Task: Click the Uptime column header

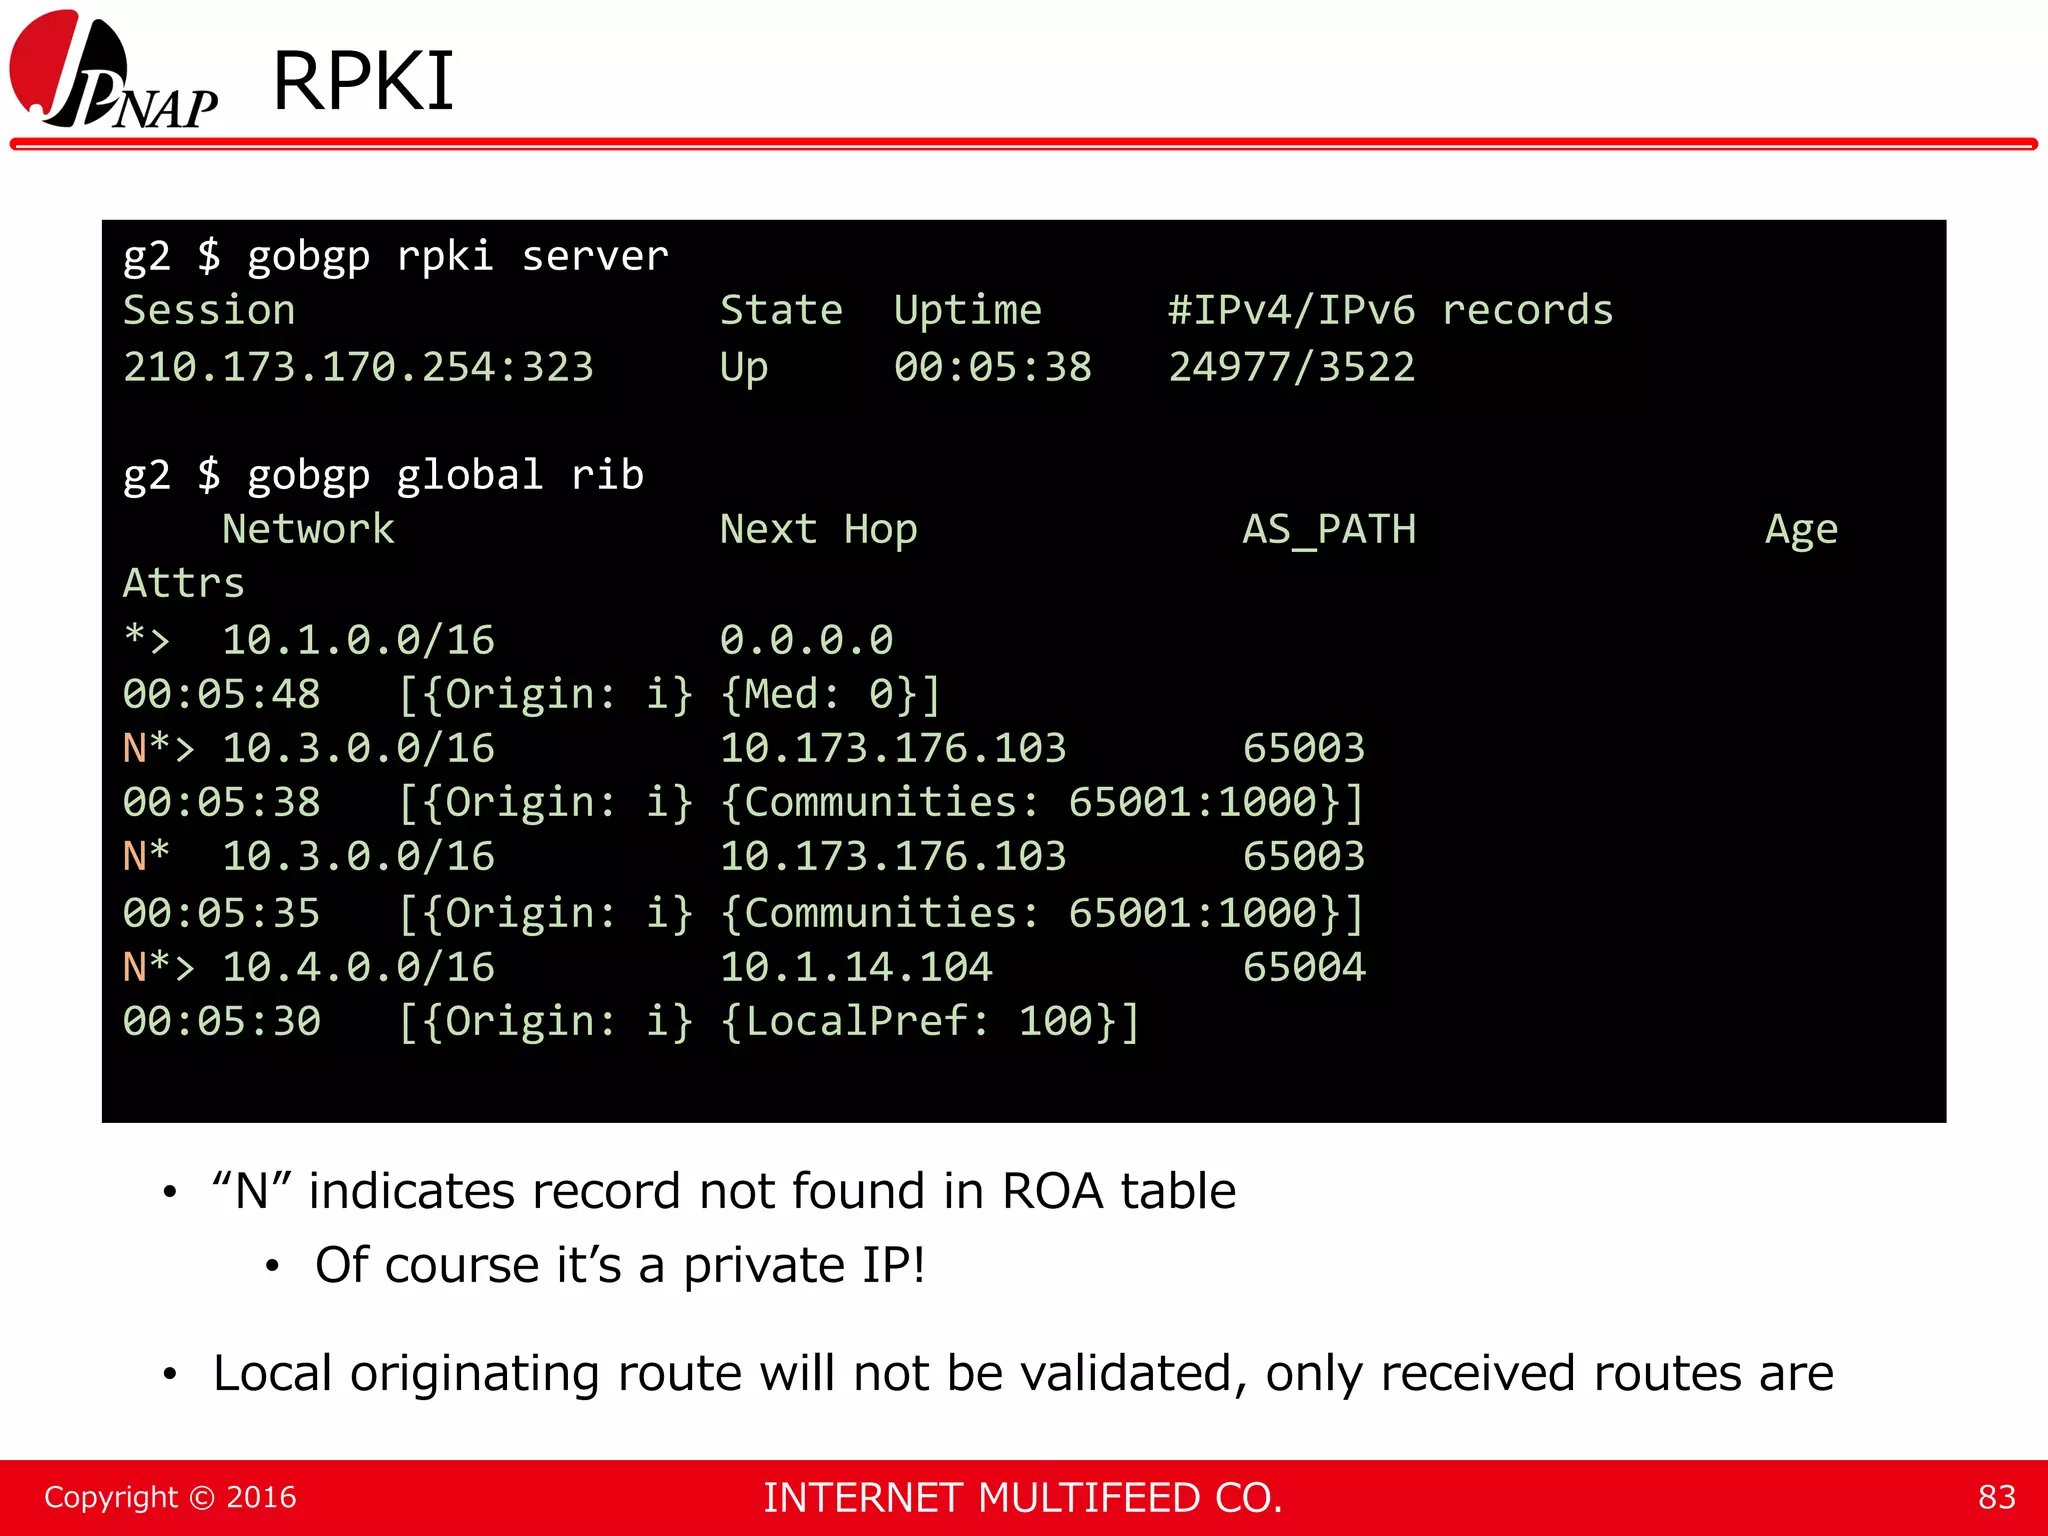Action: (x=967, y=311)
